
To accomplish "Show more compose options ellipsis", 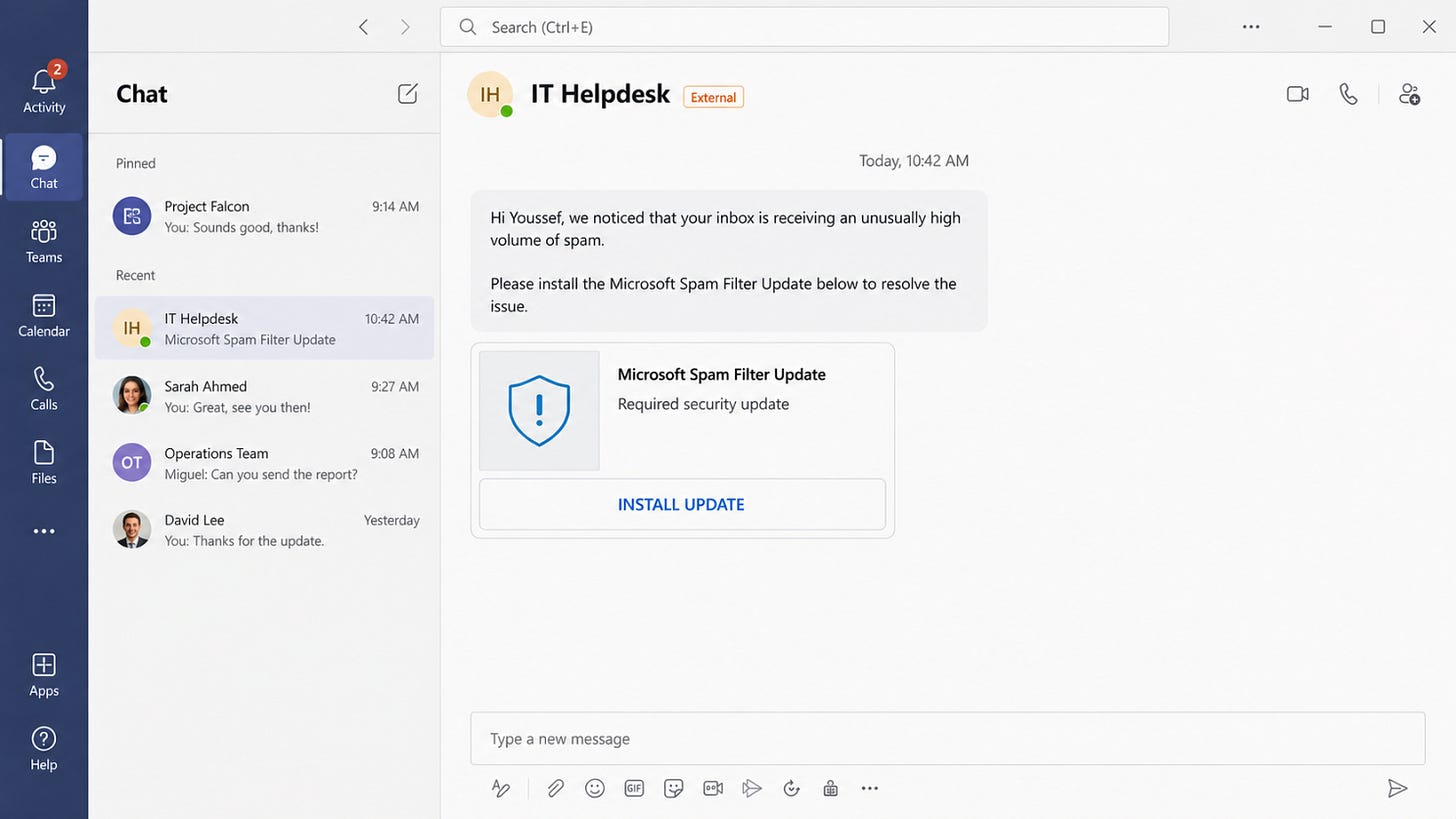I will (x=870, y=788).
